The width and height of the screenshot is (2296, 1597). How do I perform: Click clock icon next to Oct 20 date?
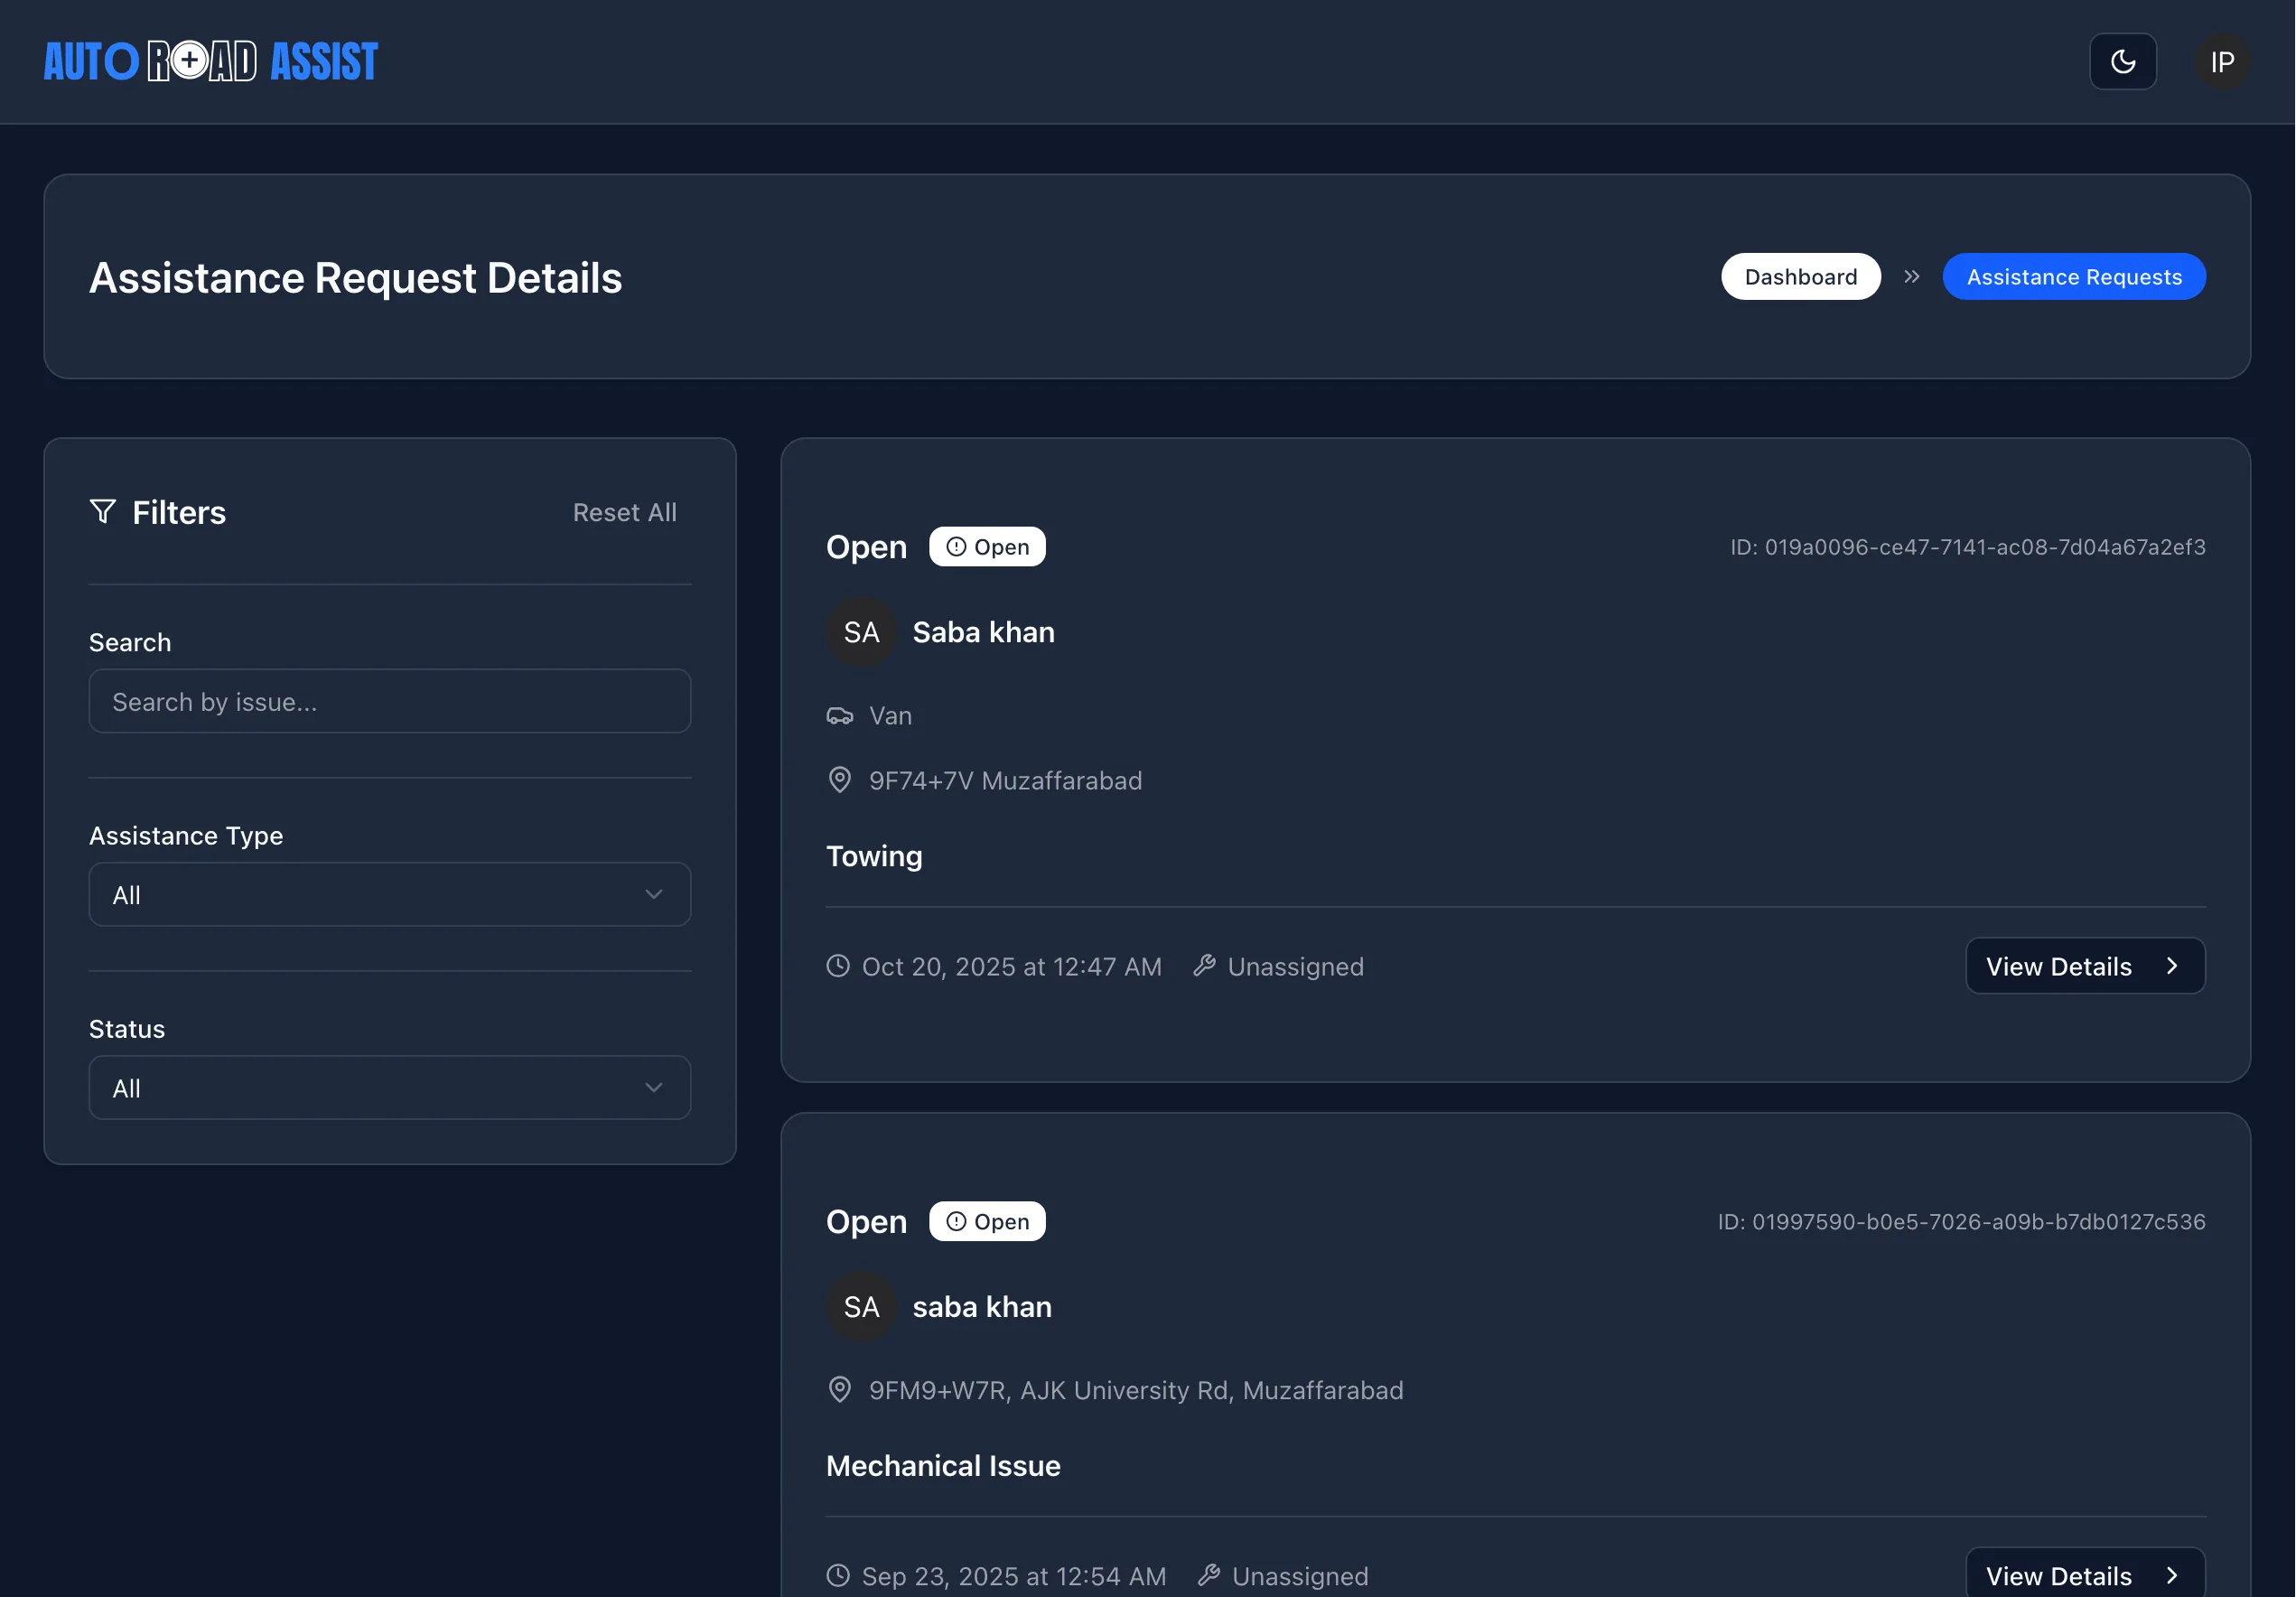tap(838, 966)
